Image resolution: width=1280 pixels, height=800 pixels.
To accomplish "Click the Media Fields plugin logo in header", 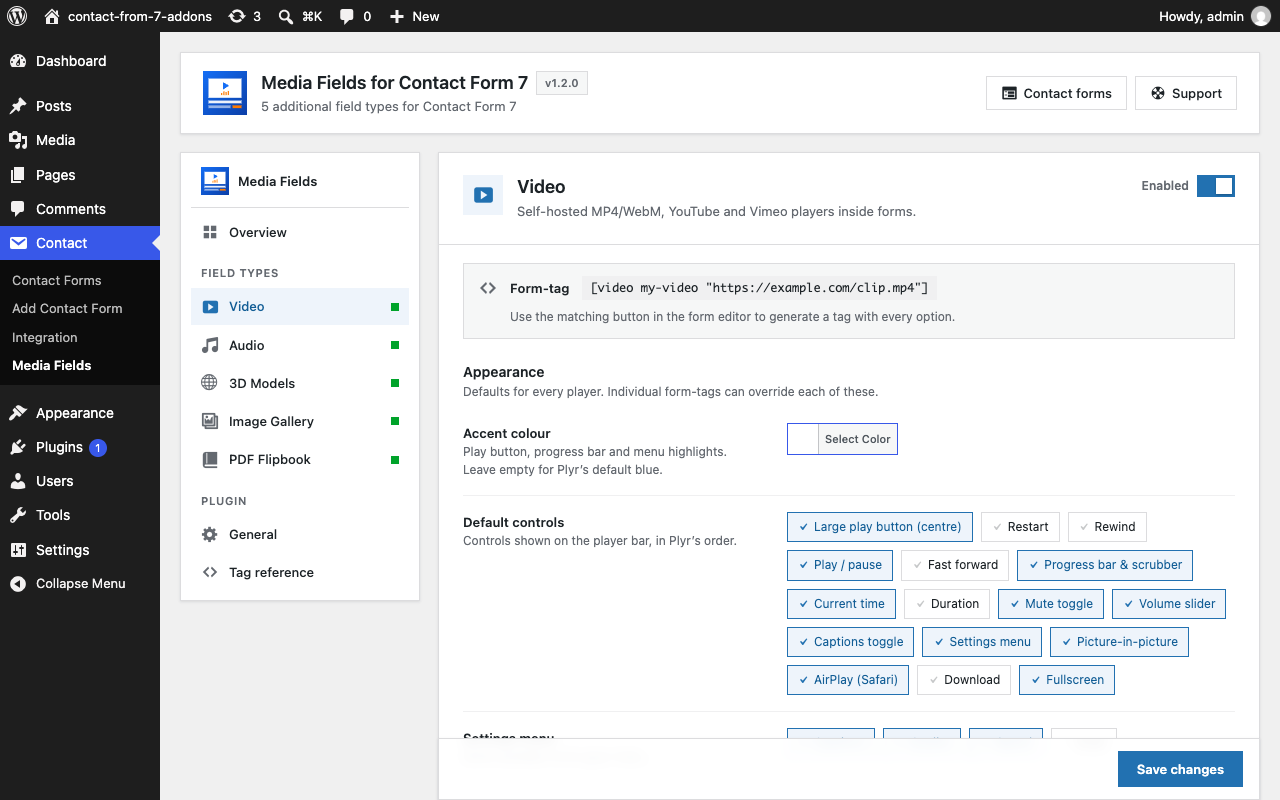I will click(225, 93).
